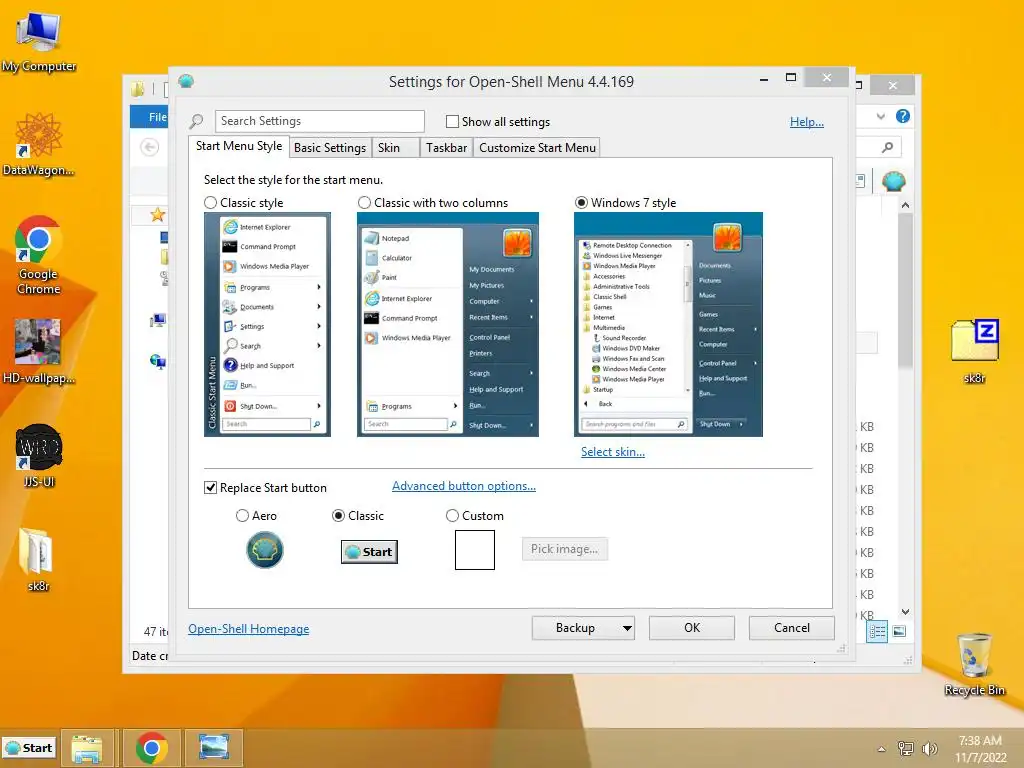Click the Search Settings field

coord(319,121)
